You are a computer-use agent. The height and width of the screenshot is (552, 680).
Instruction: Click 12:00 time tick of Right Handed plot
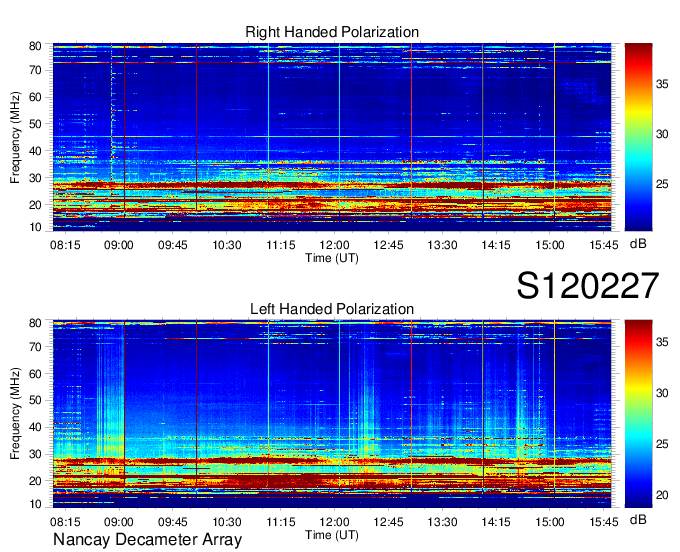[x=334, y=245]
